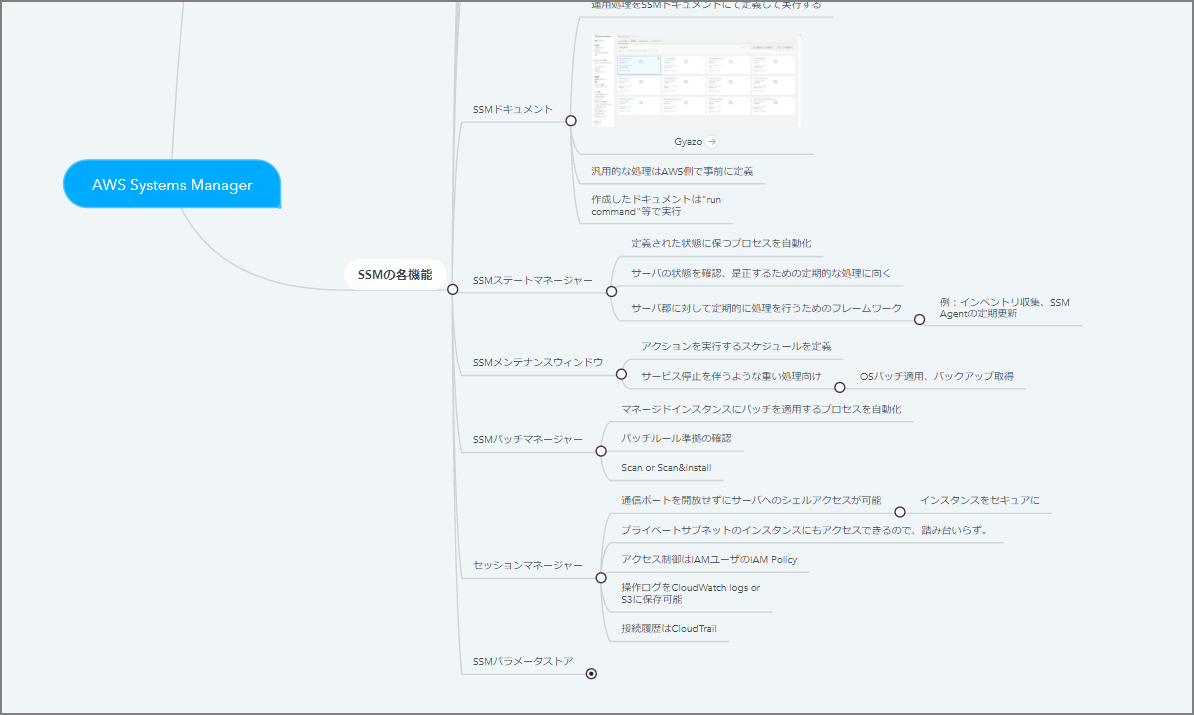Select the AWS Systems Manager root node

(x=172, y=185)
